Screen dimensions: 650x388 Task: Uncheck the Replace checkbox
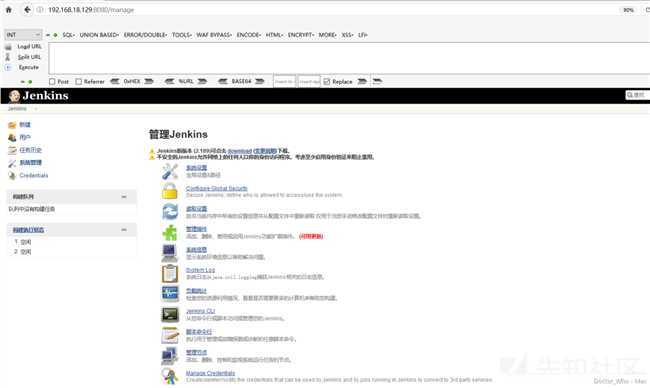327,82
